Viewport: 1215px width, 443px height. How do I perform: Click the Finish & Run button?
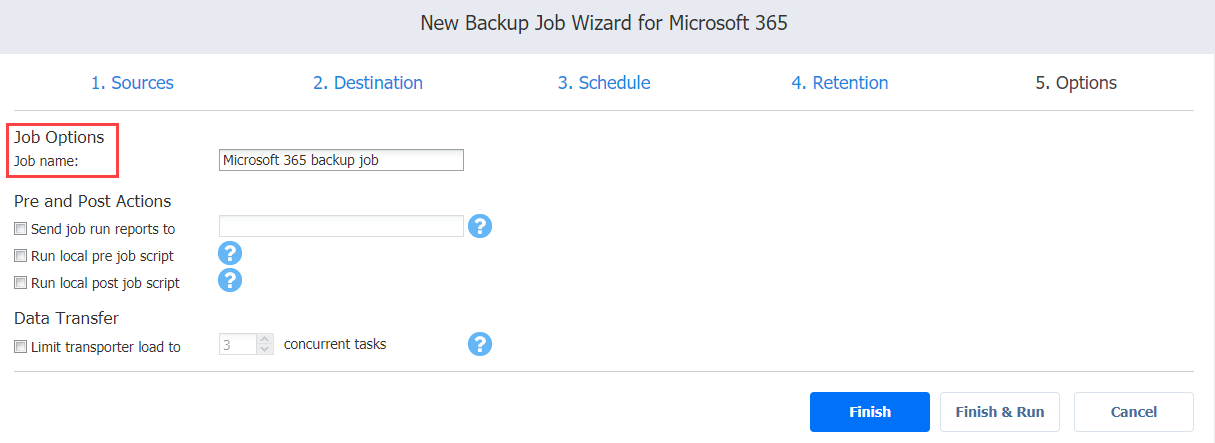pyautogui.click(x=1000, y=412)
